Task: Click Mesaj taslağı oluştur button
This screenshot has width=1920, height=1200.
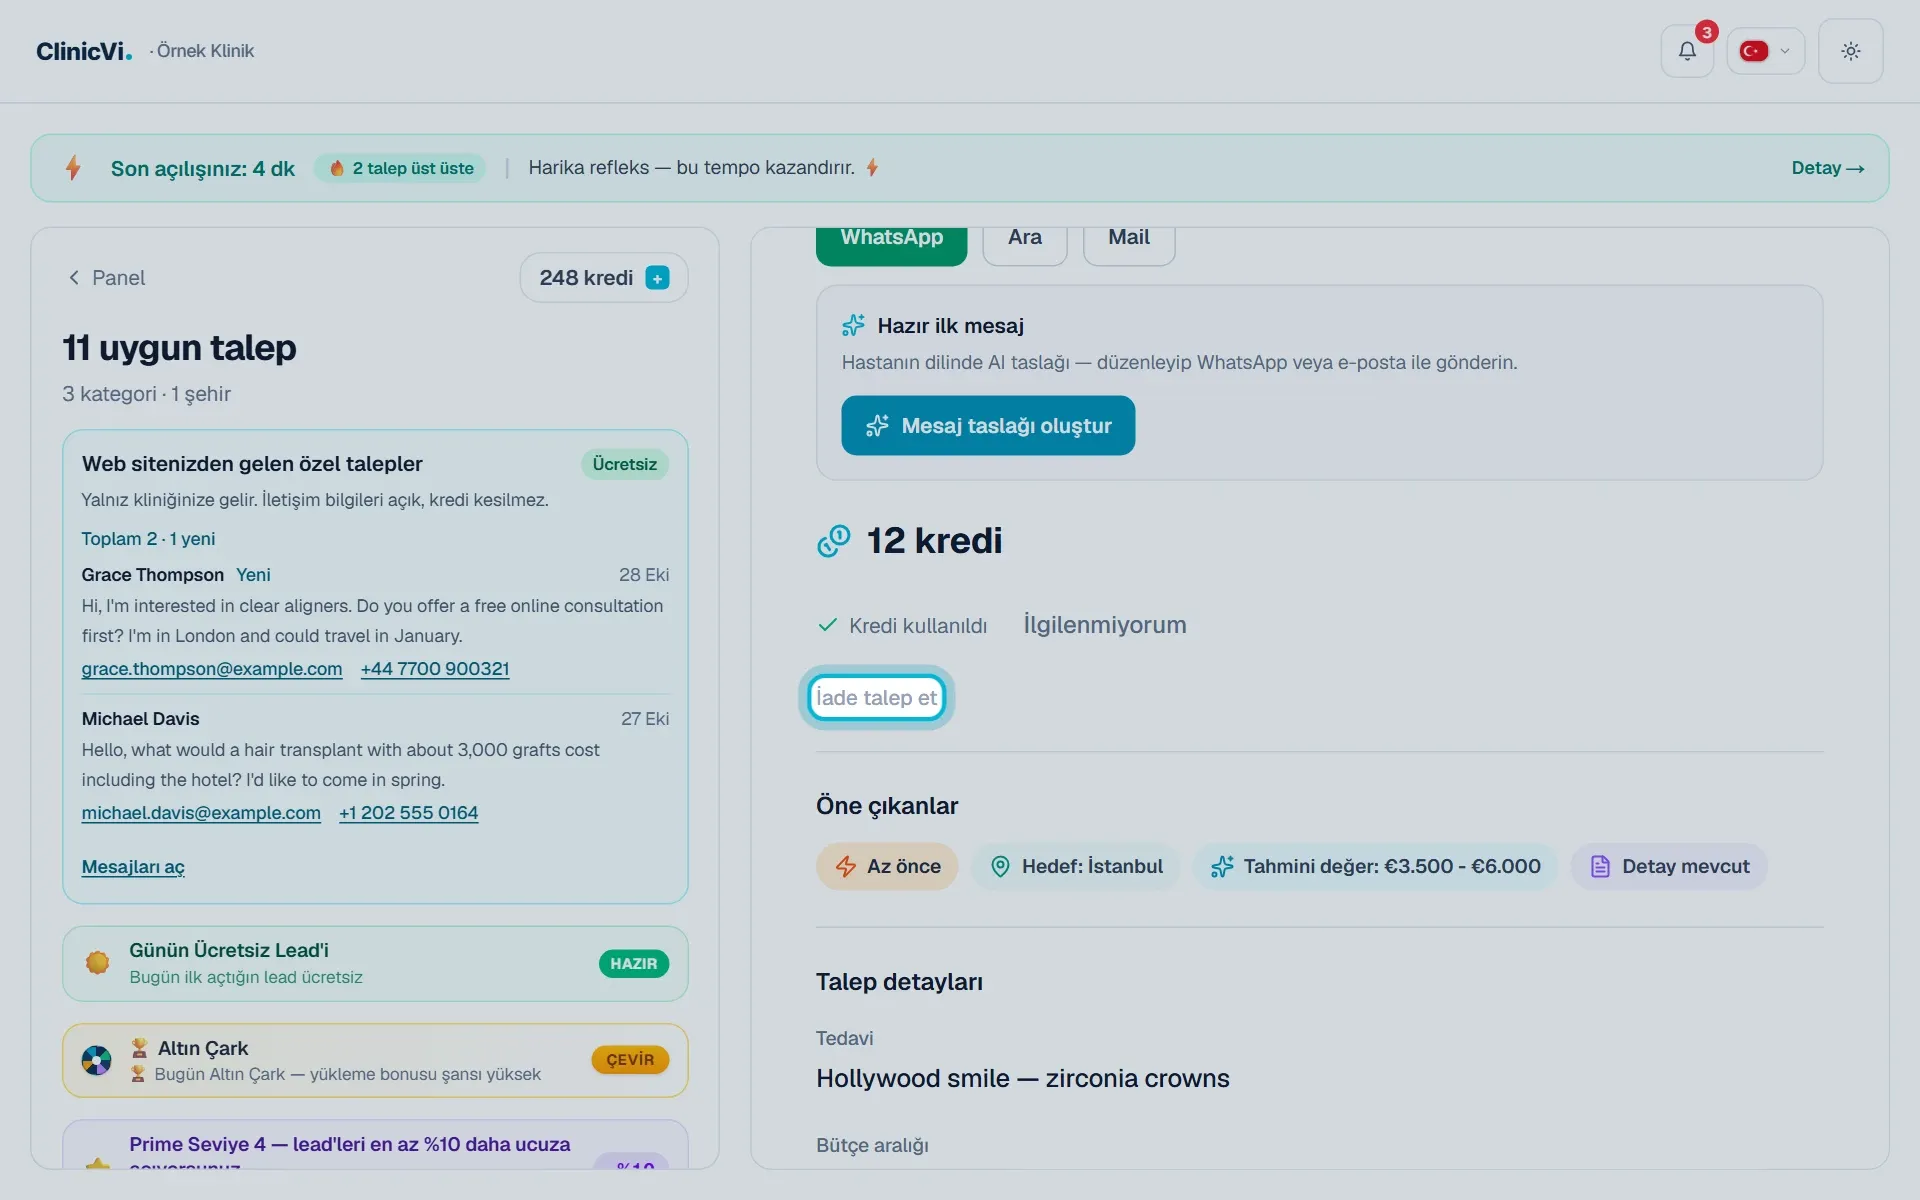Action: point(988,426)
